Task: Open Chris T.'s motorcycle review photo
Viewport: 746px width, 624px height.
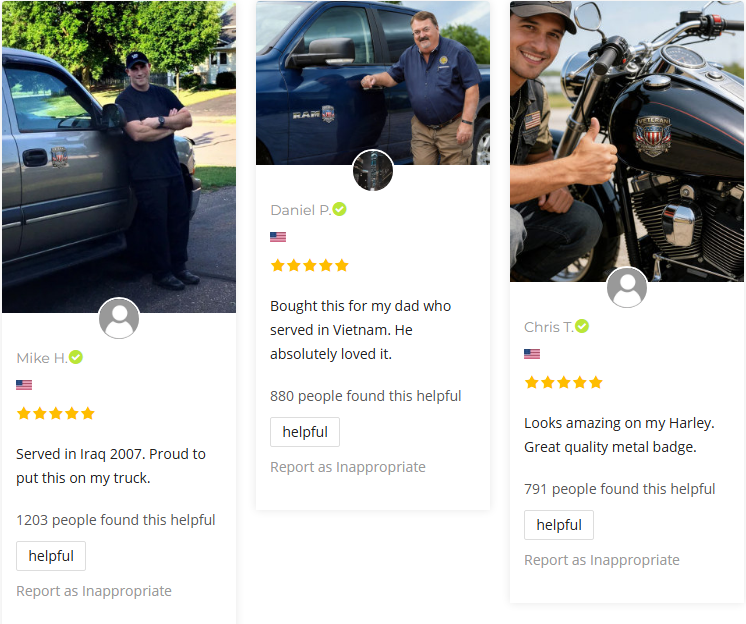Action: click(627, 141)
